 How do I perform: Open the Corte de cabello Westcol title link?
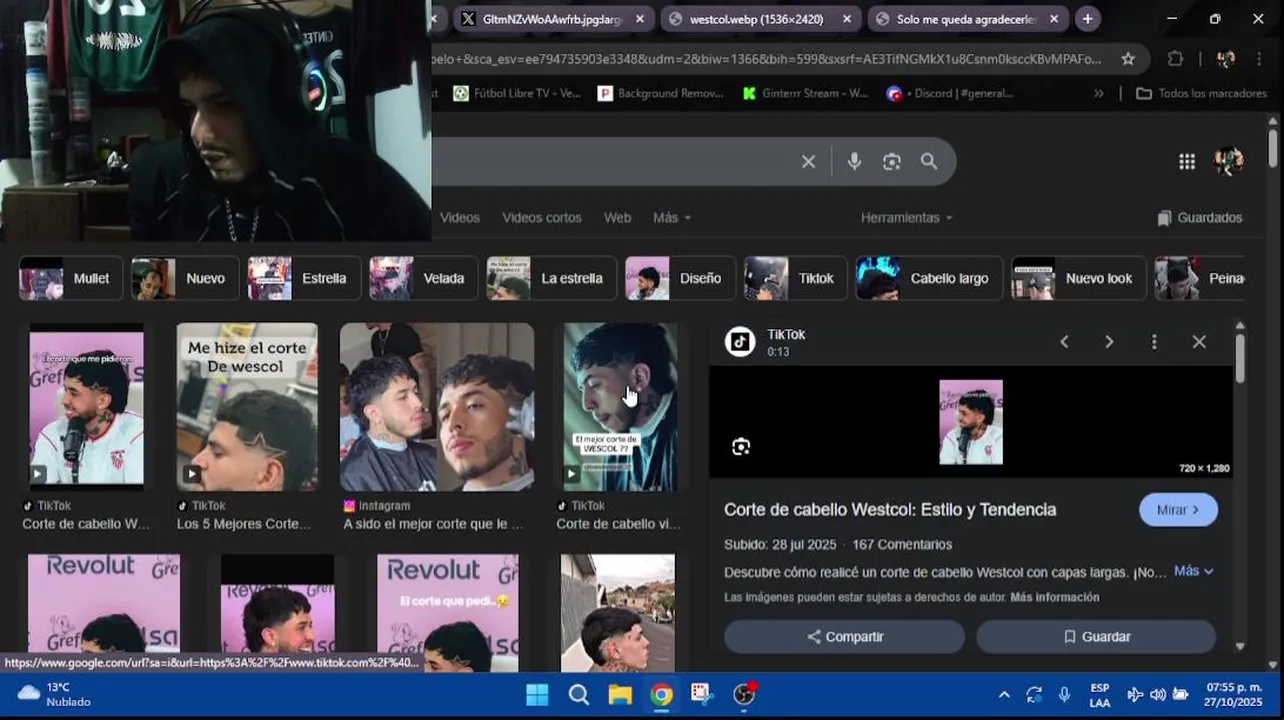[x=890, y=510]
